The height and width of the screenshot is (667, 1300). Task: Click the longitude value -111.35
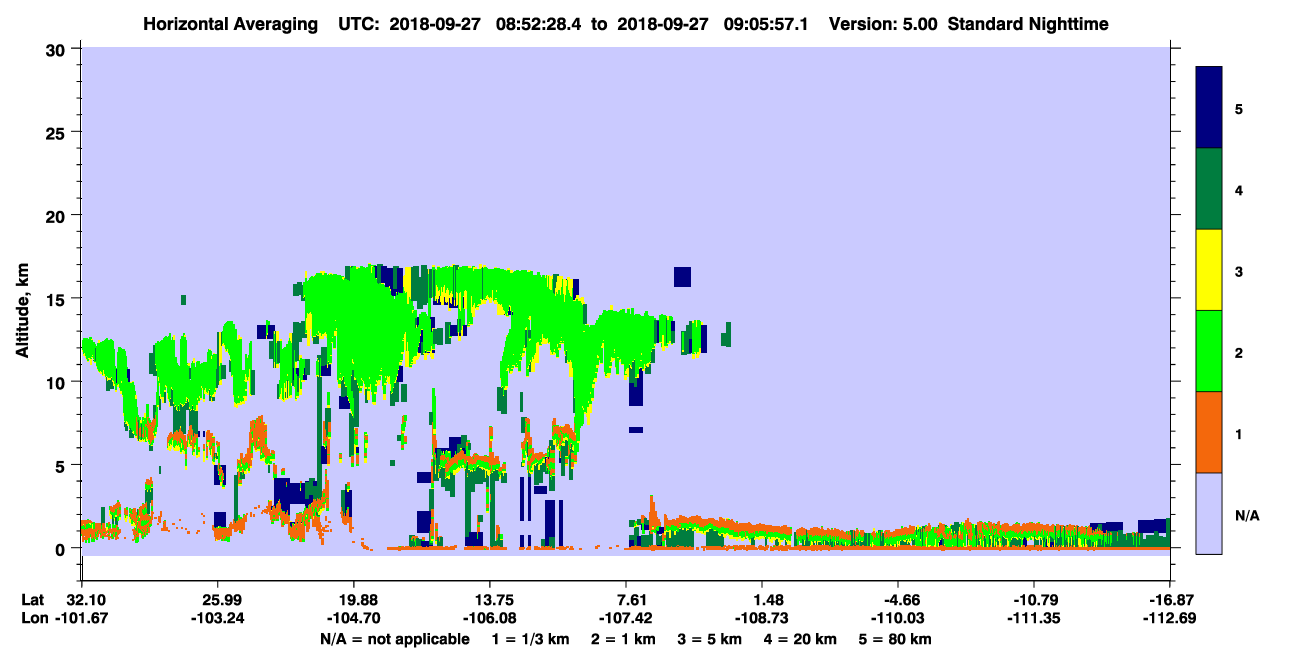(1034, 618)
